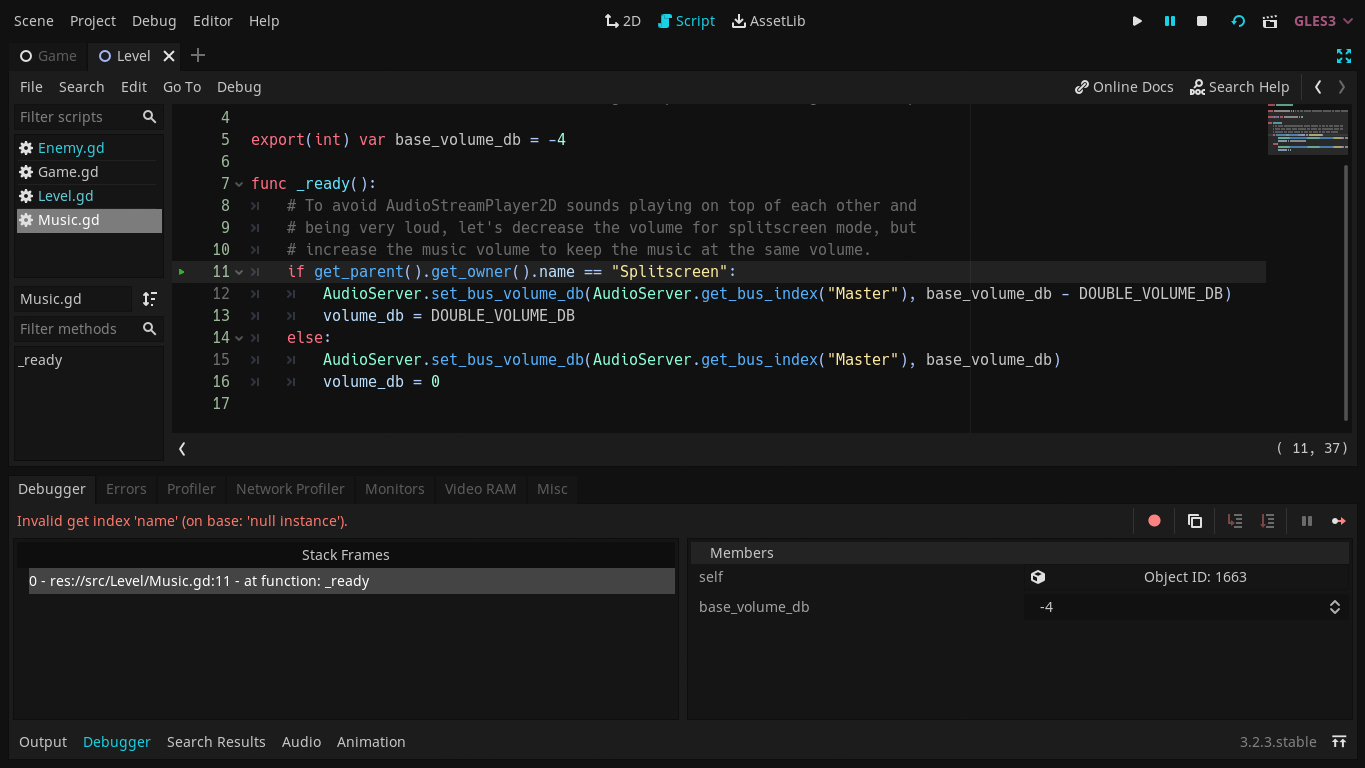
Task: Play the currently edited scene
Action: (1238, 21)
